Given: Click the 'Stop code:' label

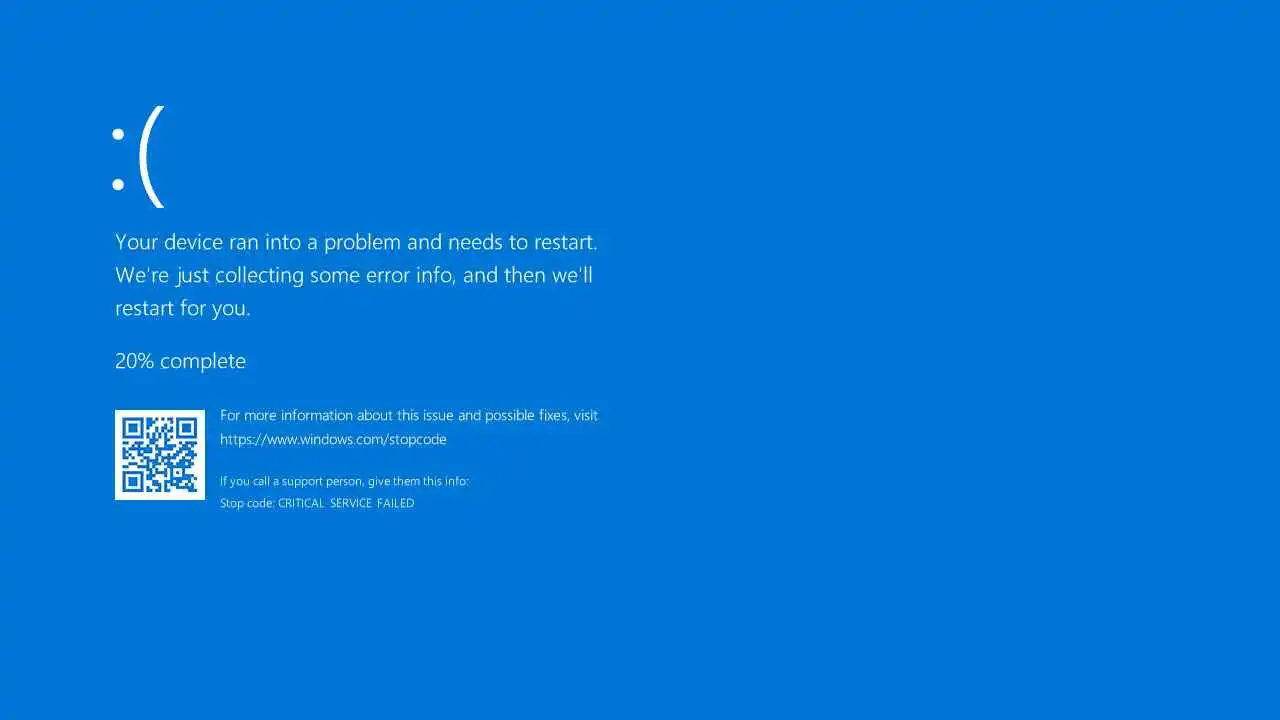Looking at the screenshot, I should 247,503.
